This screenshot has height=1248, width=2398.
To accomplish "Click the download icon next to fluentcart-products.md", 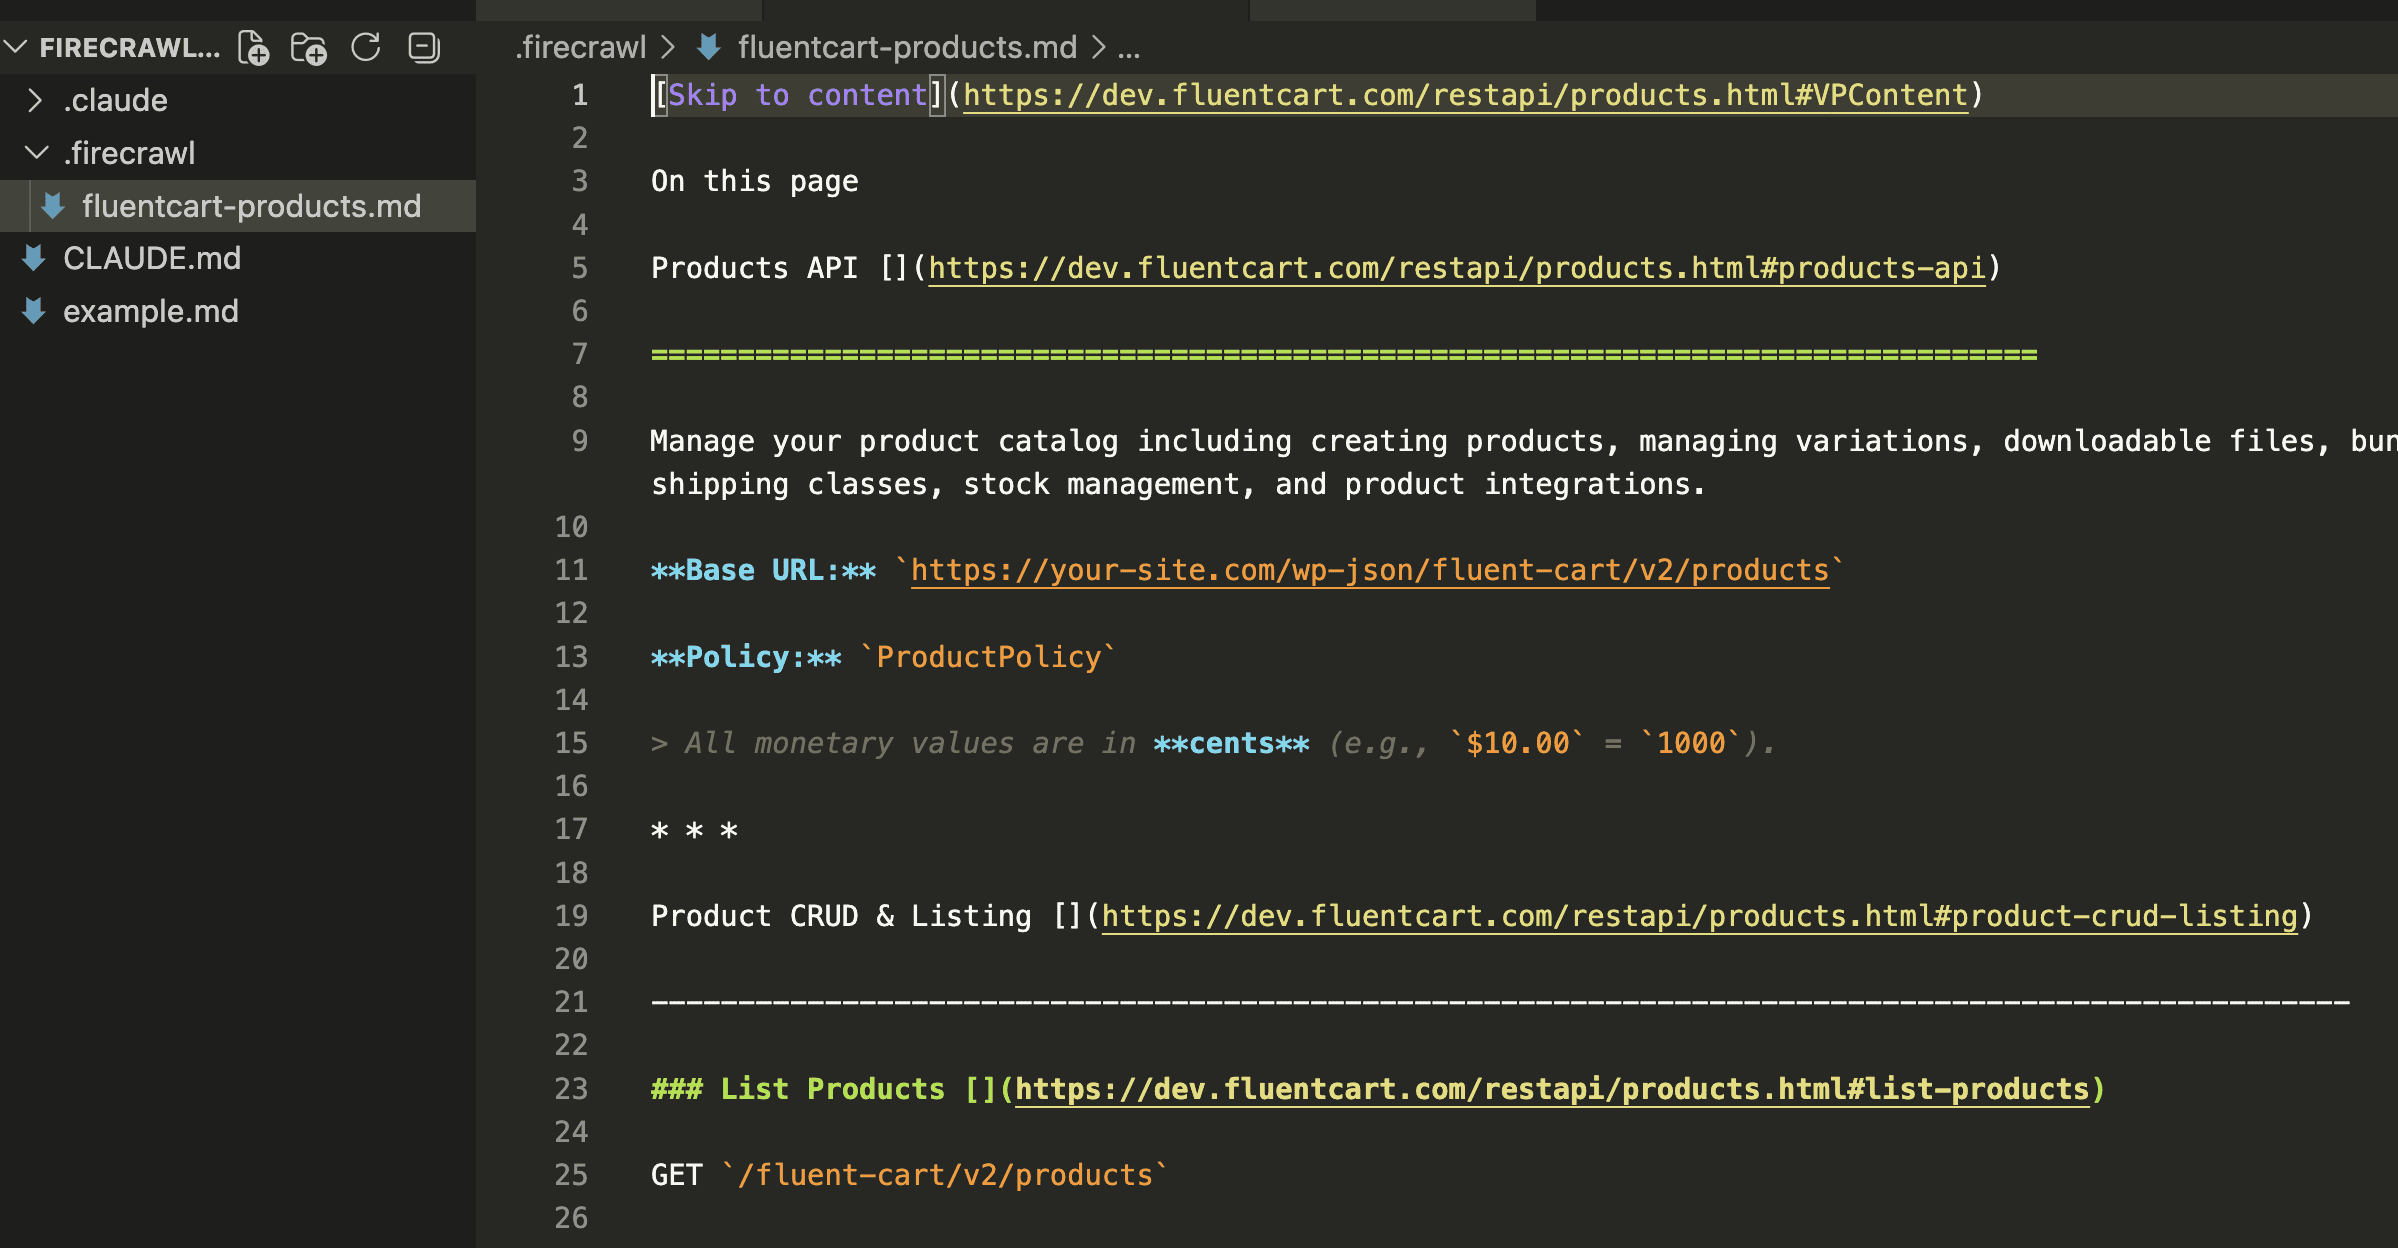I will coord(51,206).
